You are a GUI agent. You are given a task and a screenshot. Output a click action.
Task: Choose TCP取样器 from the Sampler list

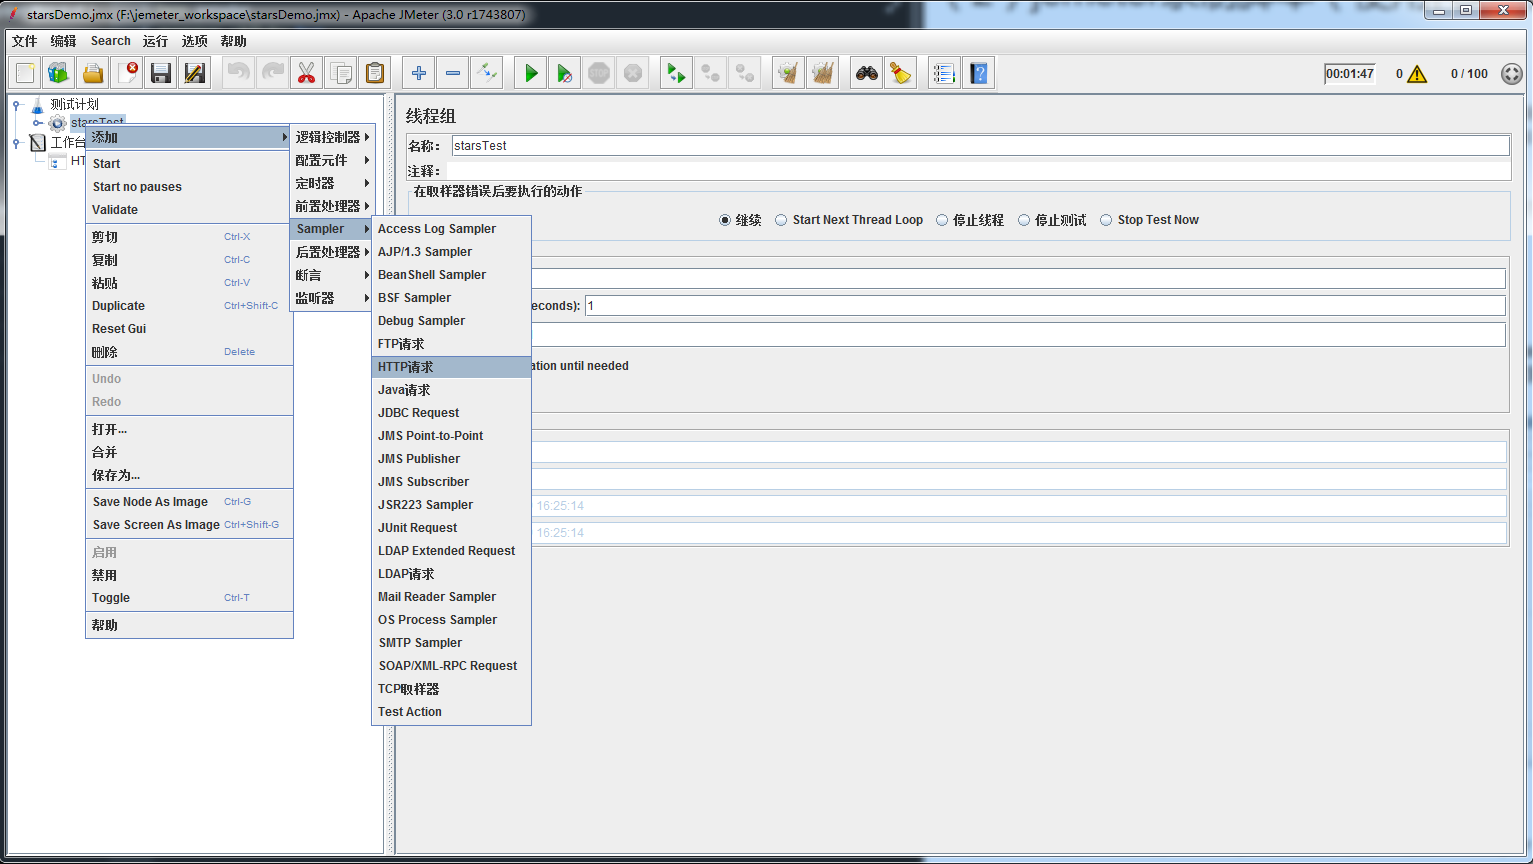pos(451,689)
